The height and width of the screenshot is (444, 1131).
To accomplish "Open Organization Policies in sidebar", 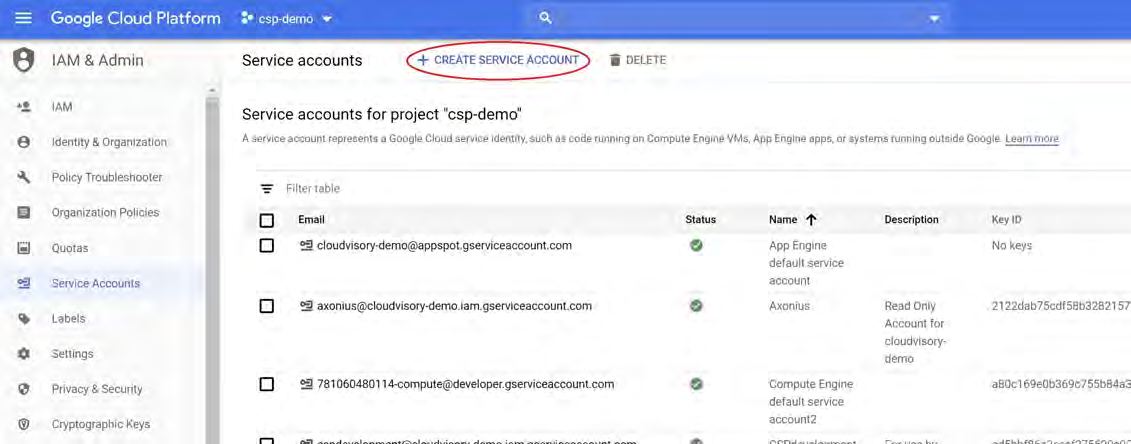I will pos(105,213).
